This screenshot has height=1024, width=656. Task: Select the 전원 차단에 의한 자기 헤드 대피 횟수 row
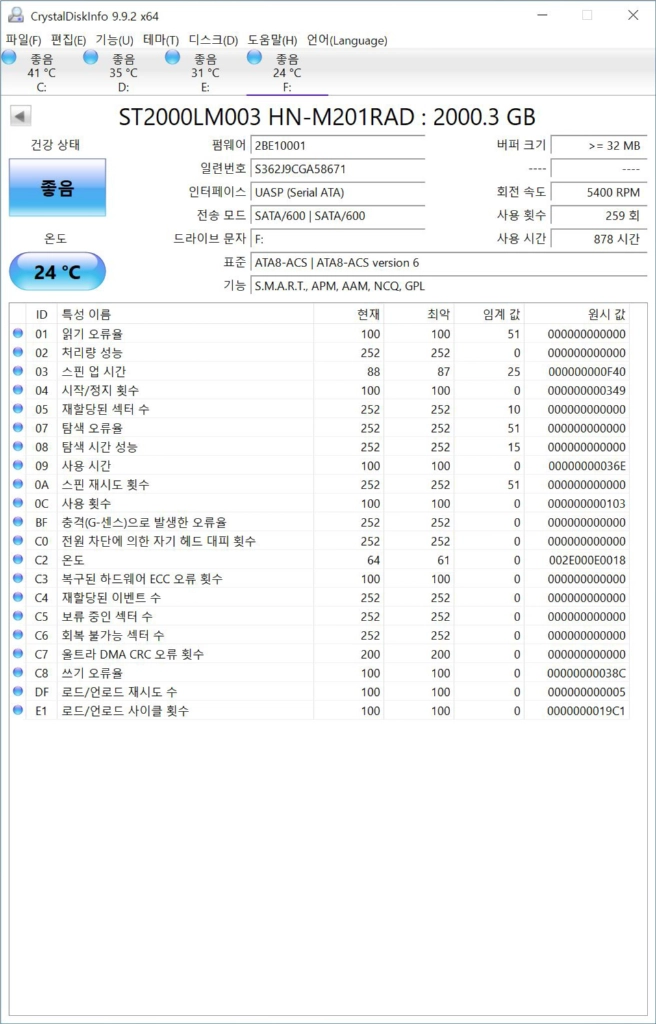320,541
